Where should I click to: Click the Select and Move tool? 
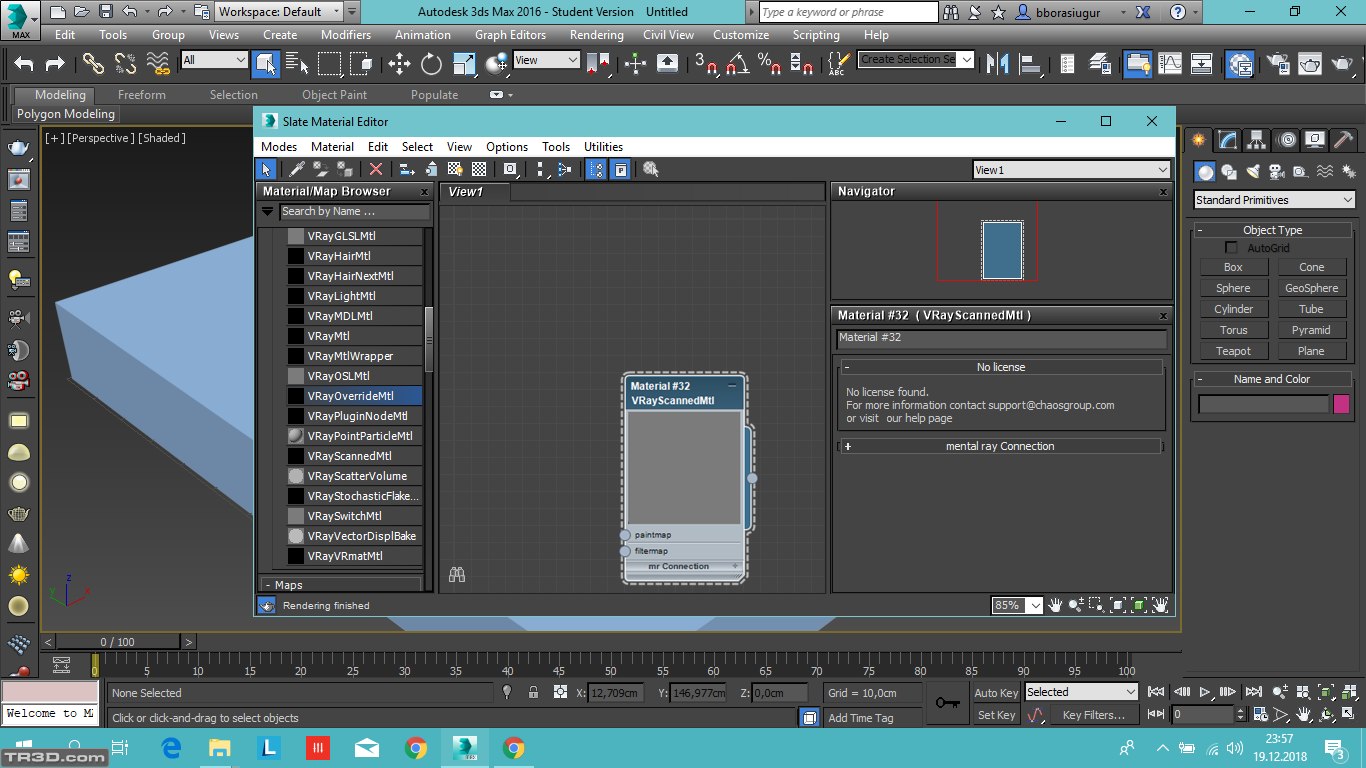(x=399, y=64)
